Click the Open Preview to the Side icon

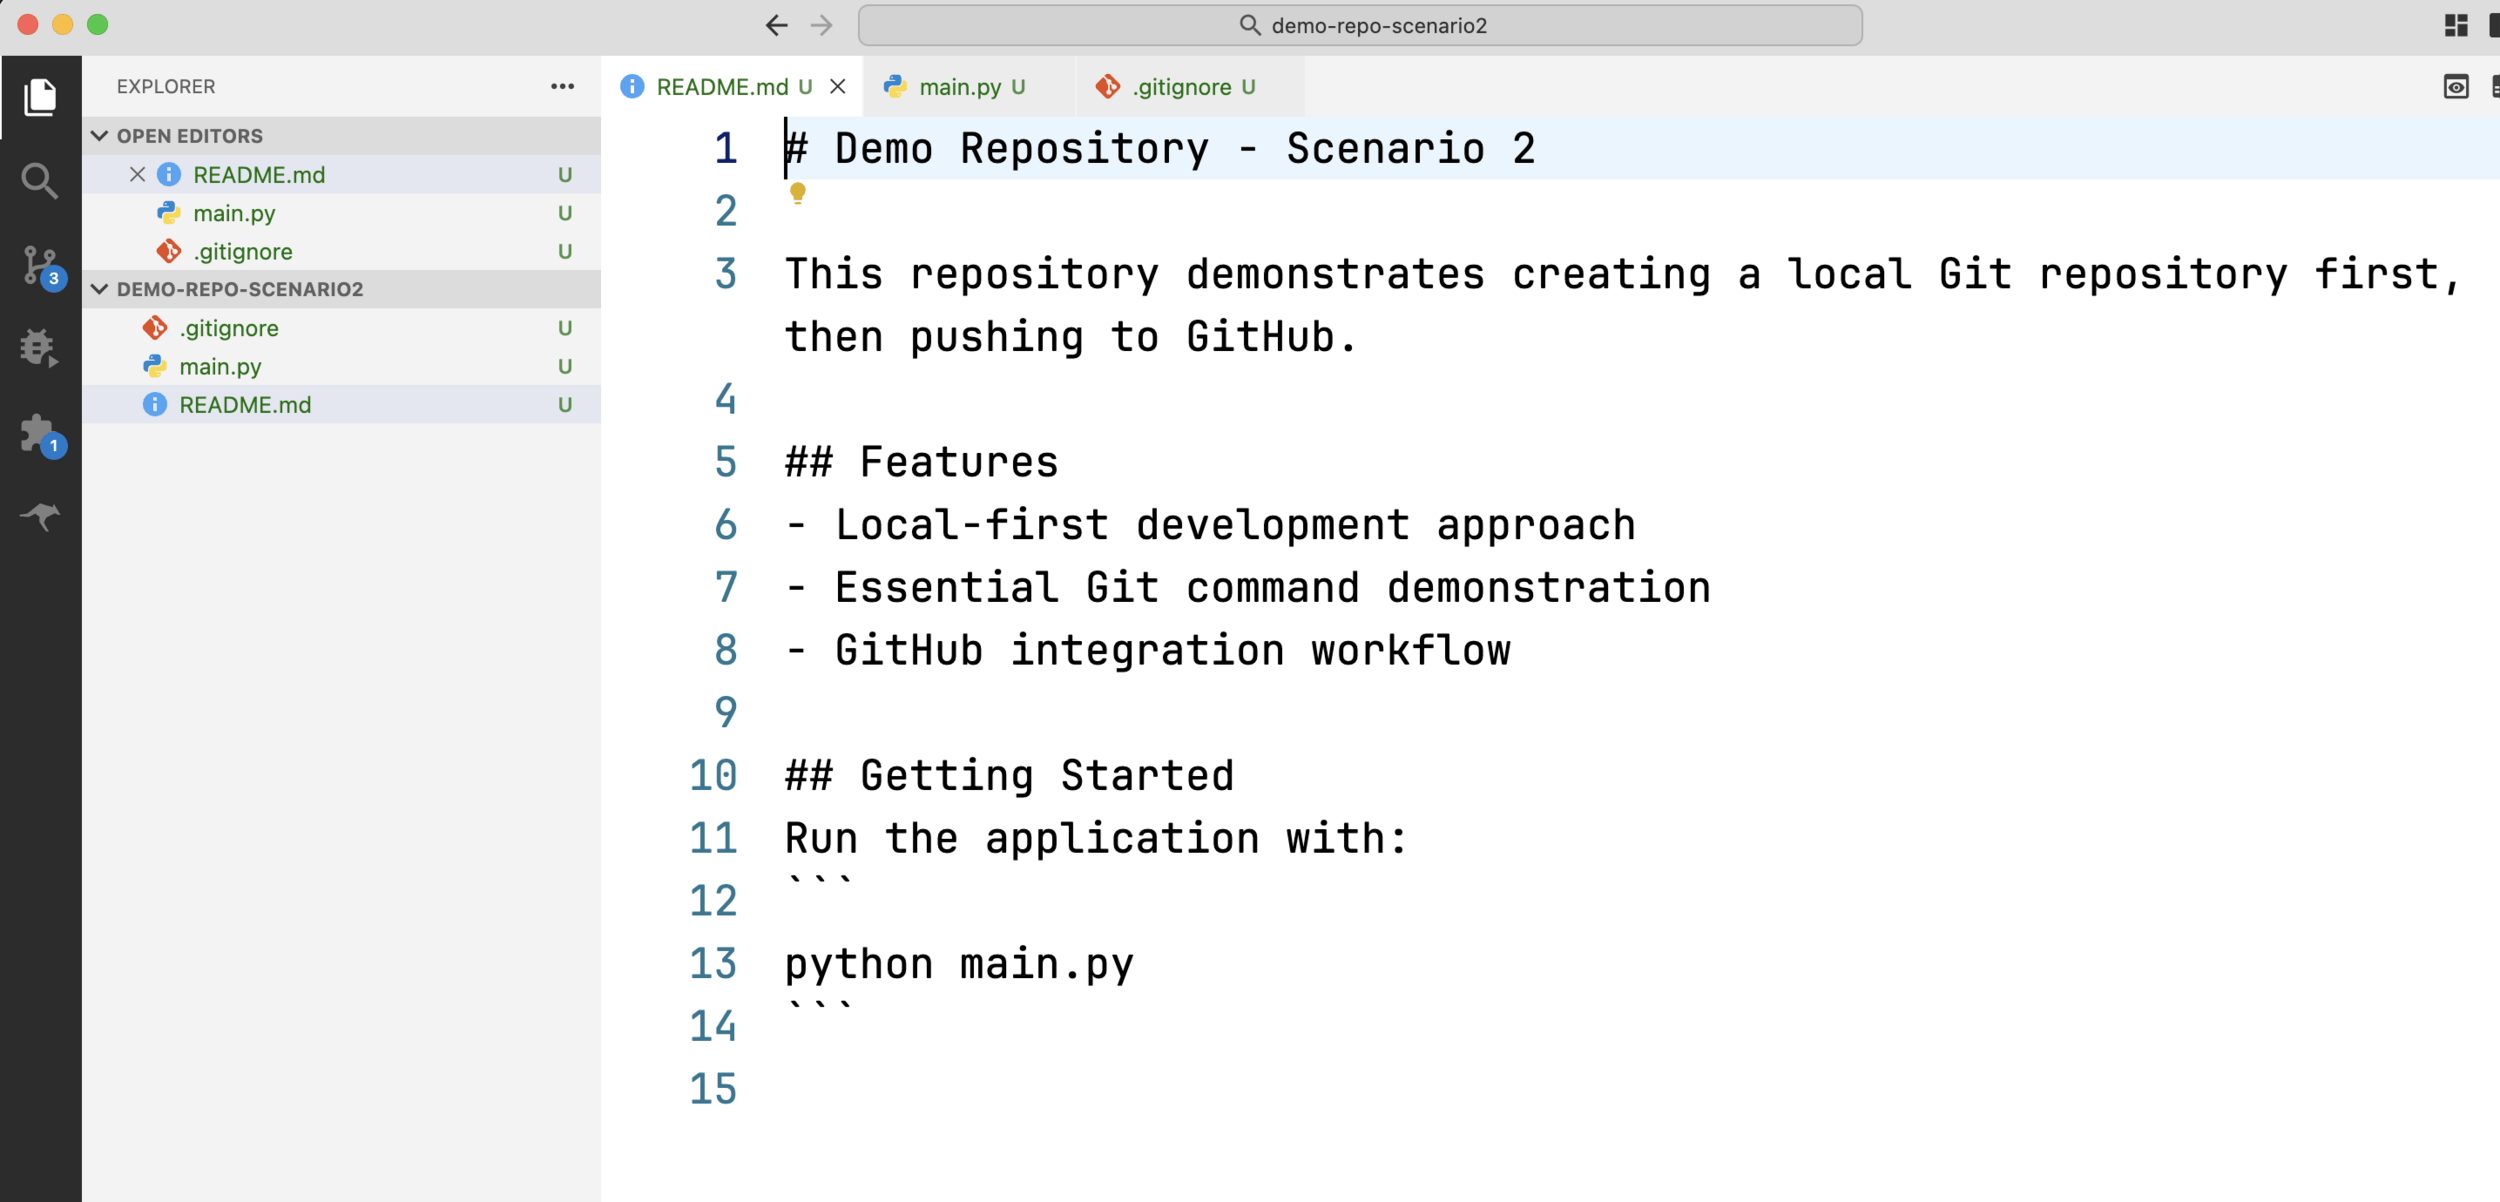(x=2455, y=87)
